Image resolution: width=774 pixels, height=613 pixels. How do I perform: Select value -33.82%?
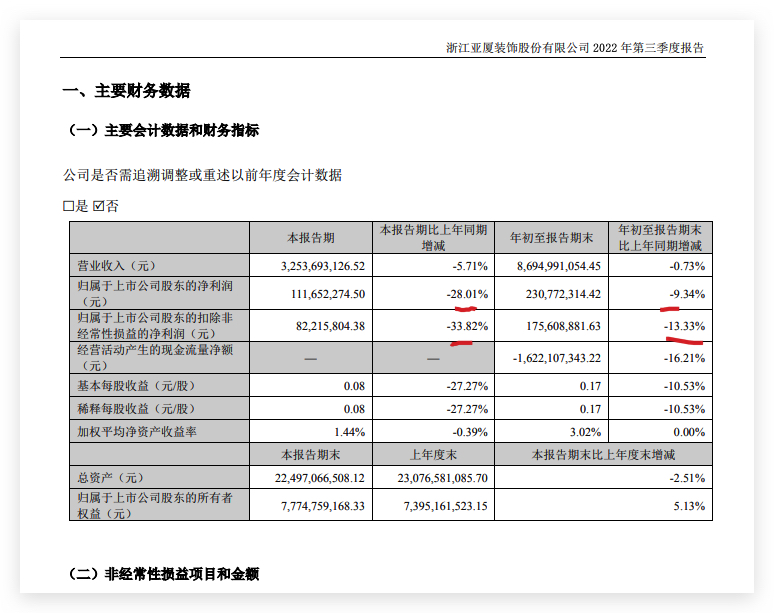[x=467, y=326]
